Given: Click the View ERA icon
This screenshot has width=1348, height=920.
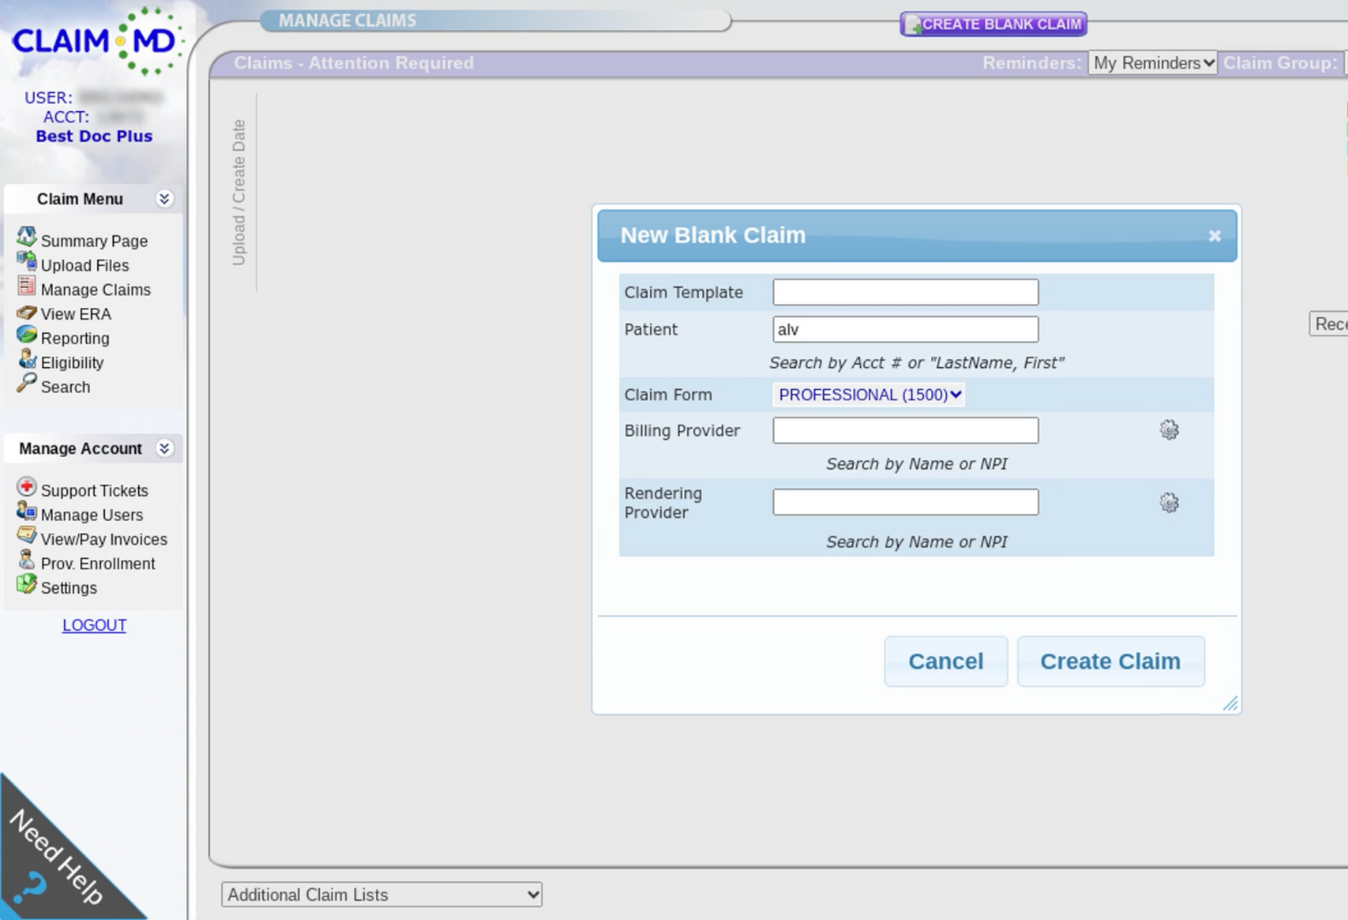Looking at the screenshot, I should pyautogui.click(x=26, y=312).
